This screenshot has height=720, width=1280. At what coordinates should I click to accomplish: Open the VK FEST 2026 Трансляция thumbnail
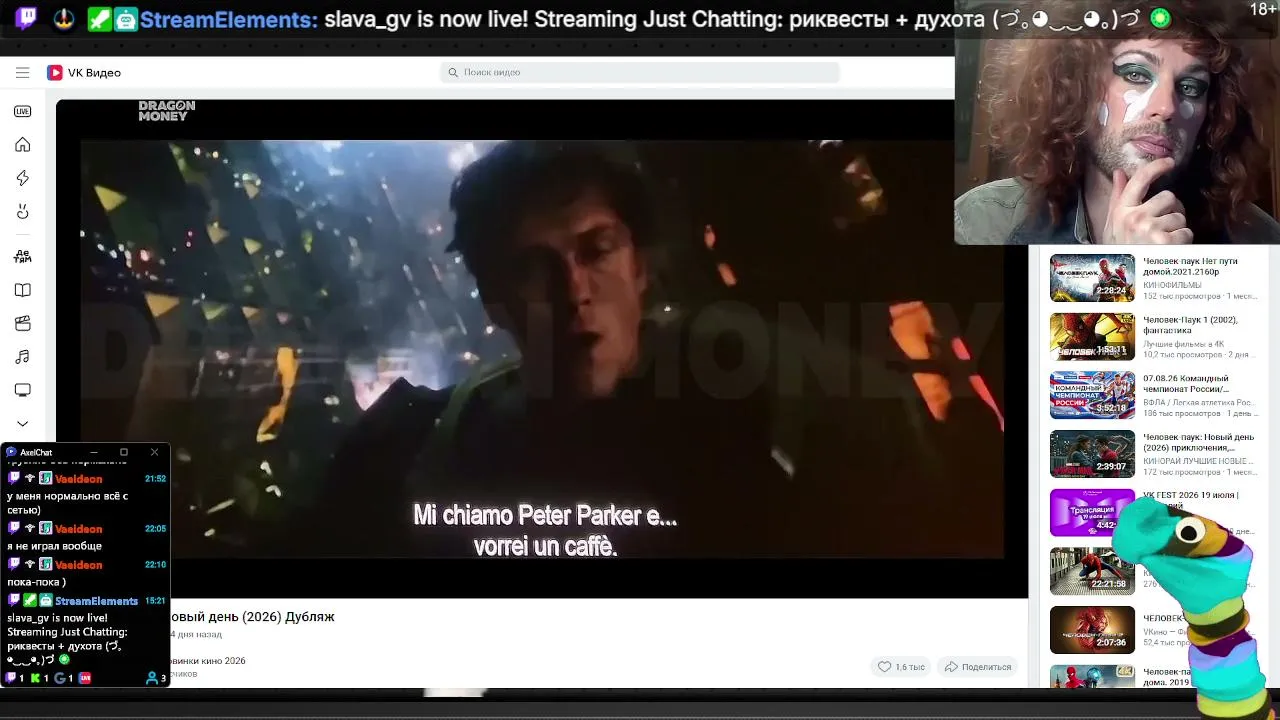(x=1092, y=512)
